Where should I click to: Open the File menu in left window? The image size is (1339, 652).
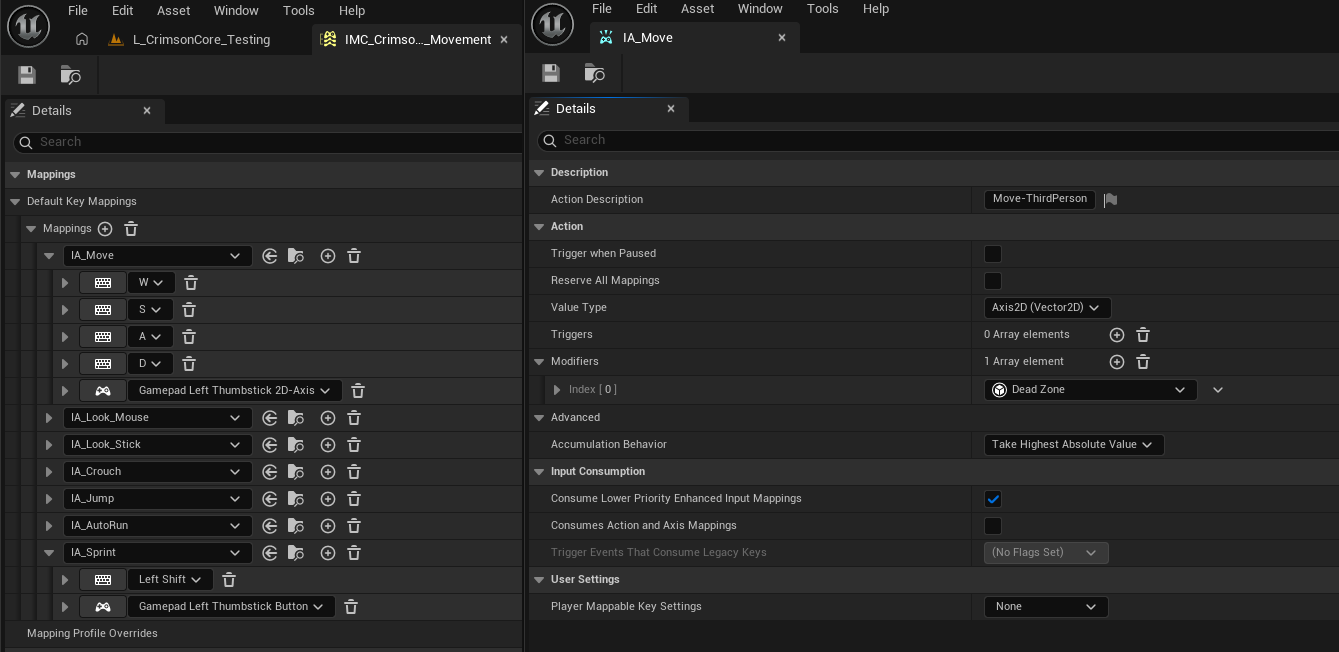[x=78, y=10]
